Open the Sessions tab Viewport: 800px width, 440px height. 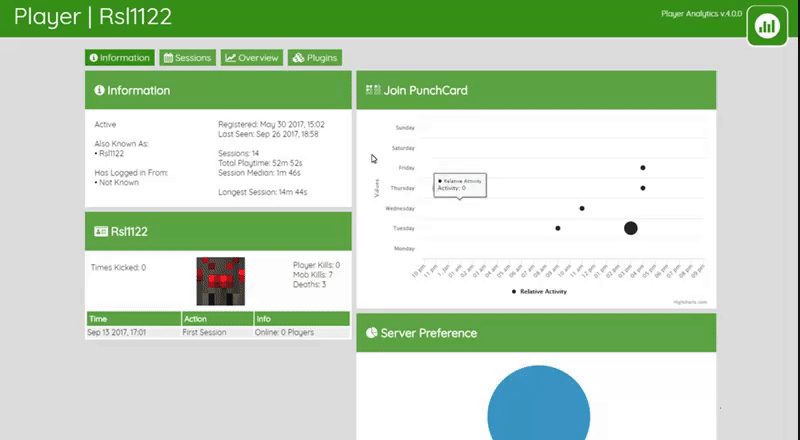[x=187, y=58]
